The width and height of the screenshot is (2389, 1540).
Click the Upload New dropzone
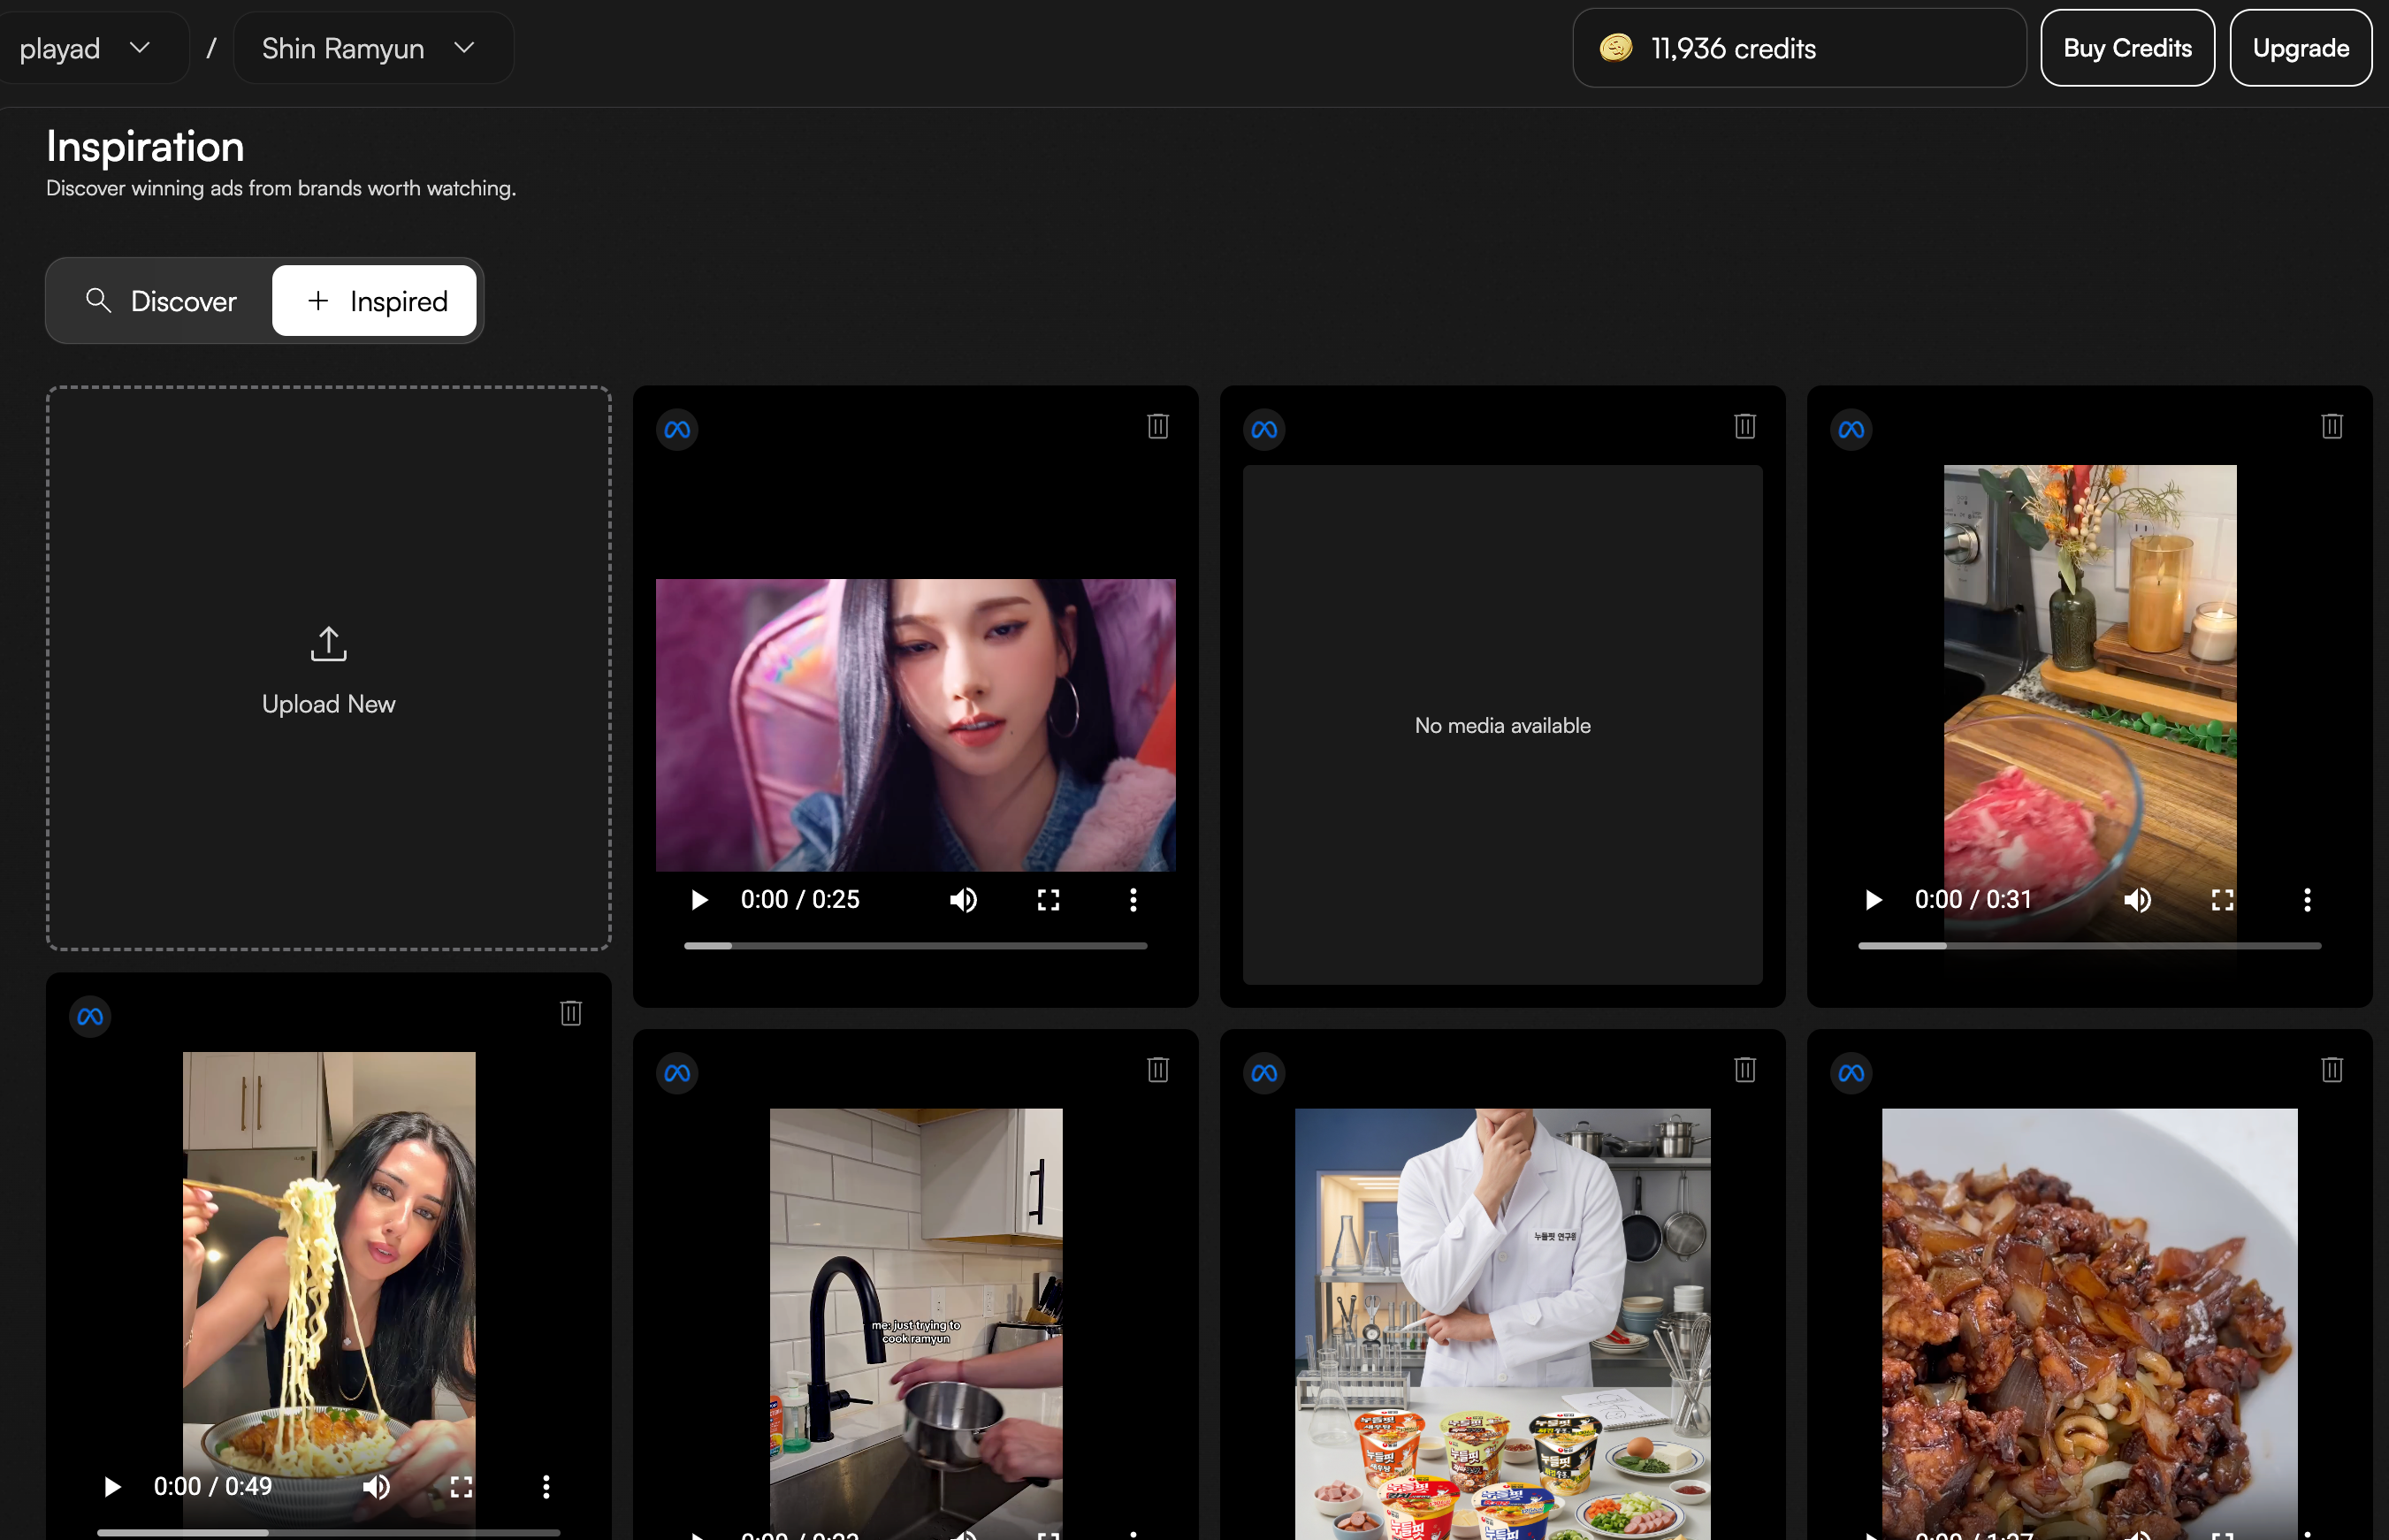(x=328, y=668)
